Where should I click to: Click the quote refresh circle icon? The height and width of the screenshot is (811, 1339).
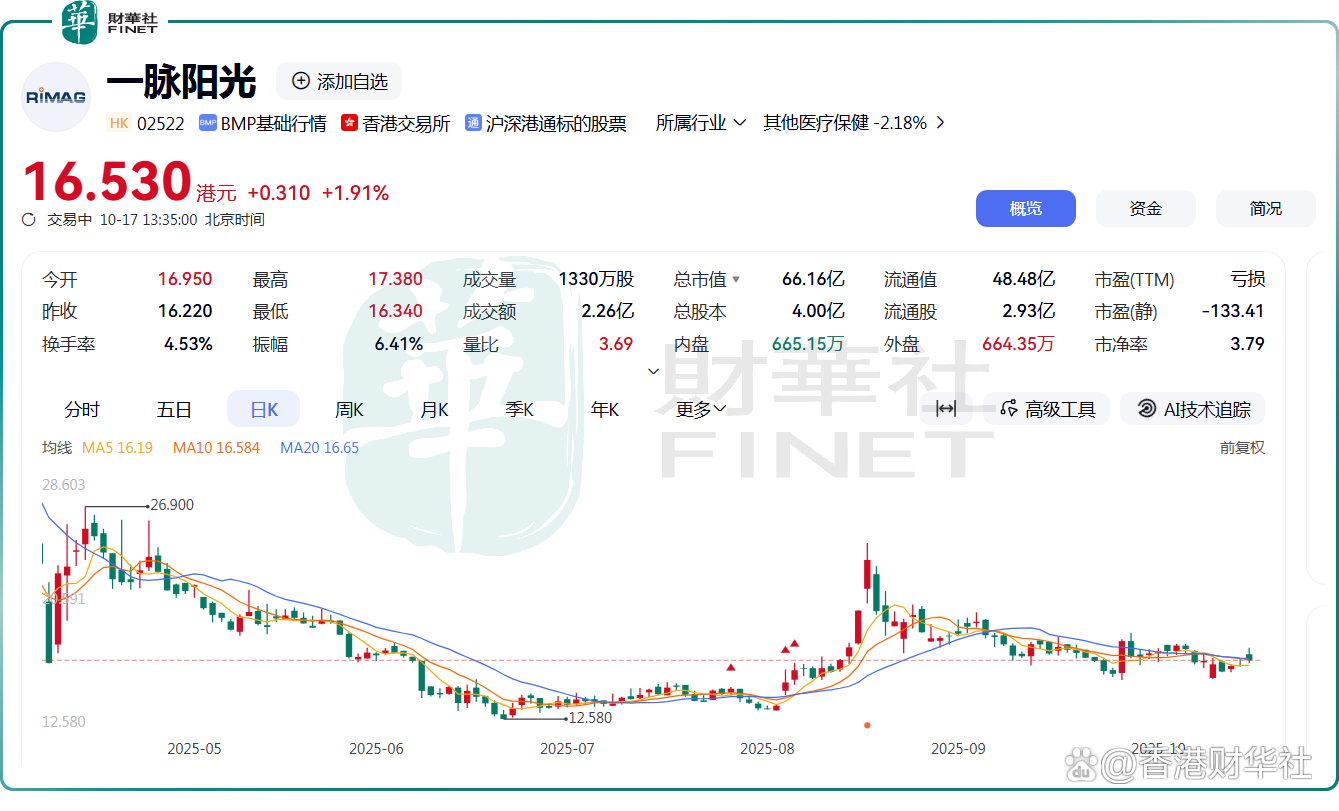click(x=27, y=218)
